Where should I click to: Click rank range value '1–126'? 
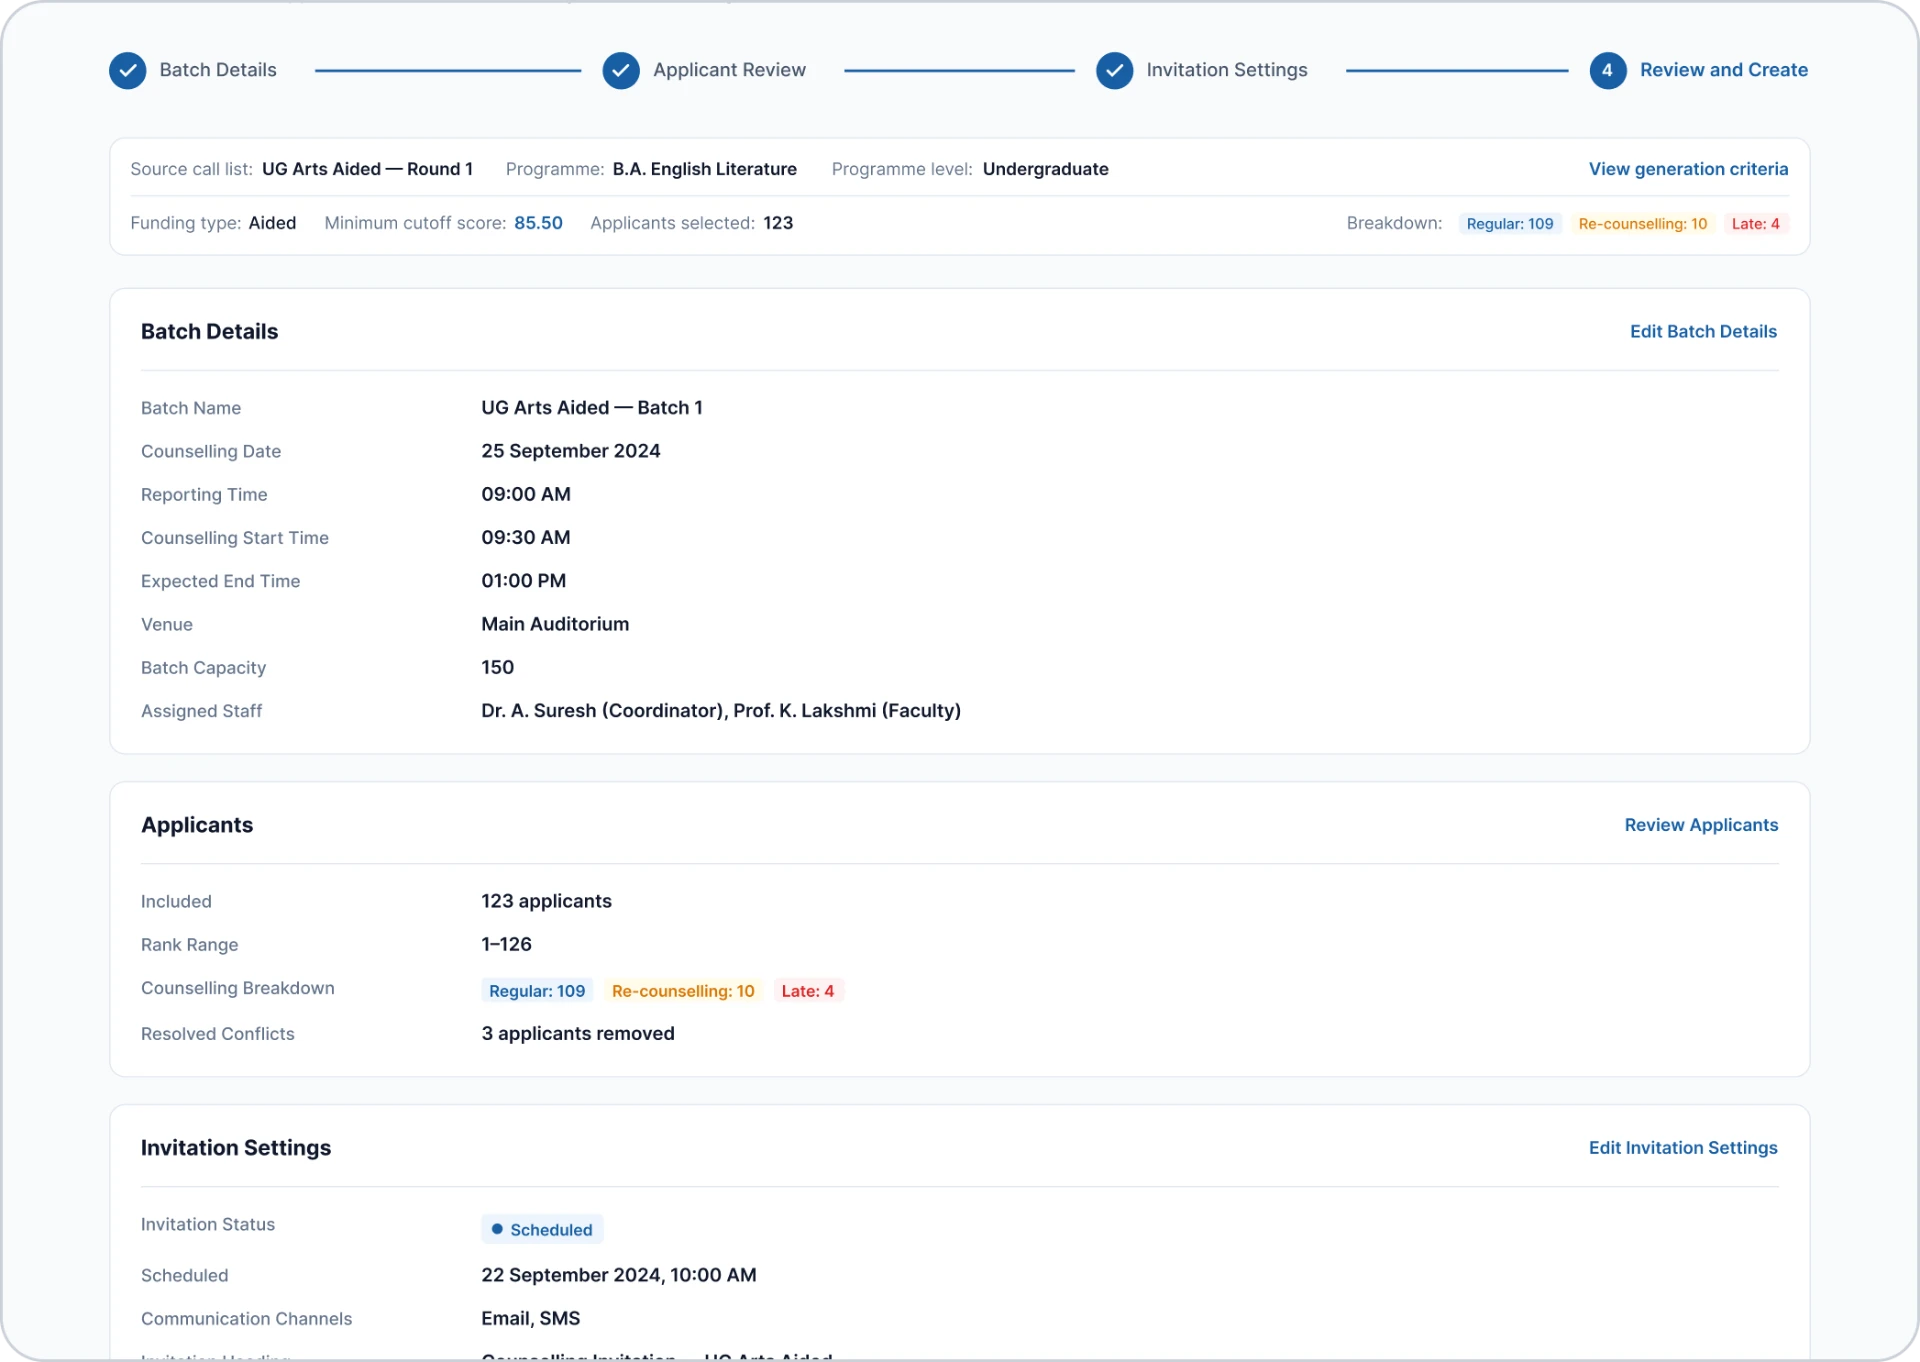507,944
